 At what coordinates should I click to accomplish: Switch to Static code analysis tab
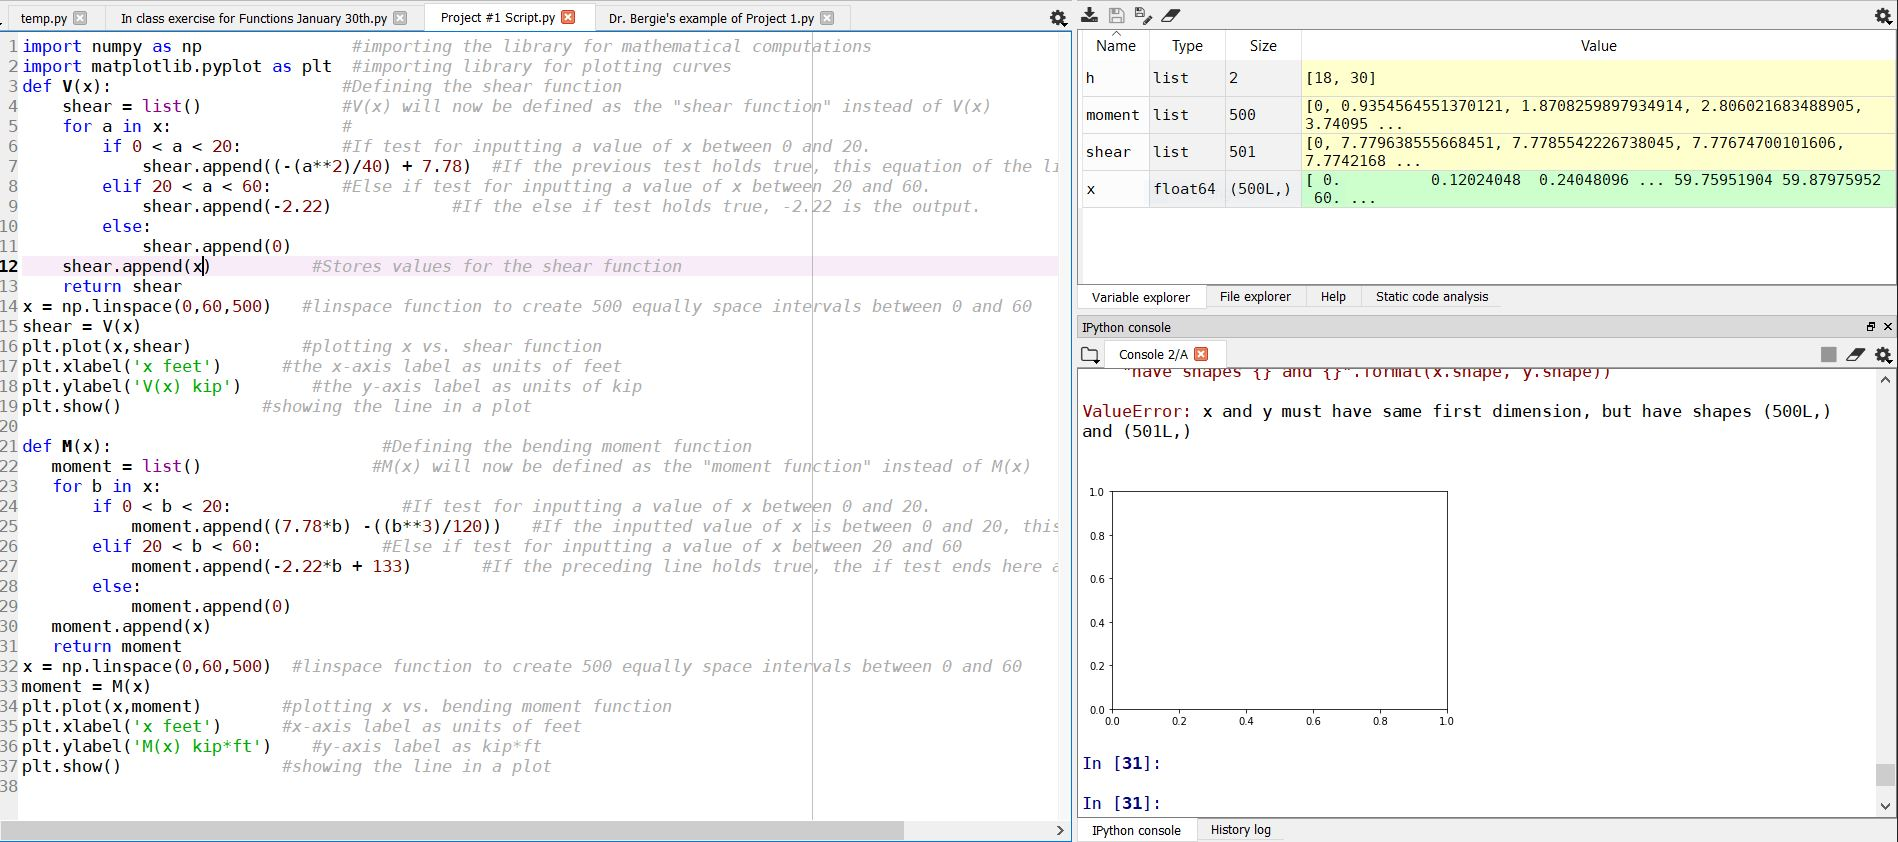point(1431,297)
